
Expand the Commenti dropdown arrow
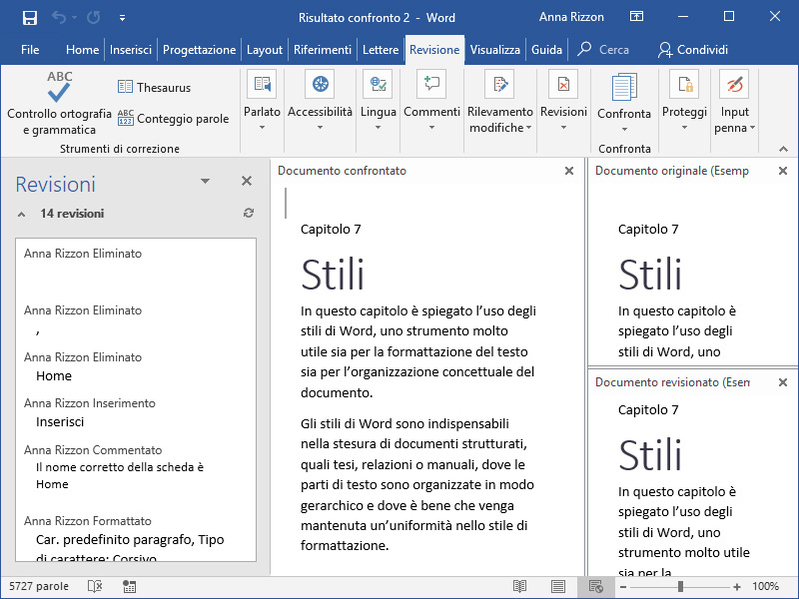click(x=432, y=127)
